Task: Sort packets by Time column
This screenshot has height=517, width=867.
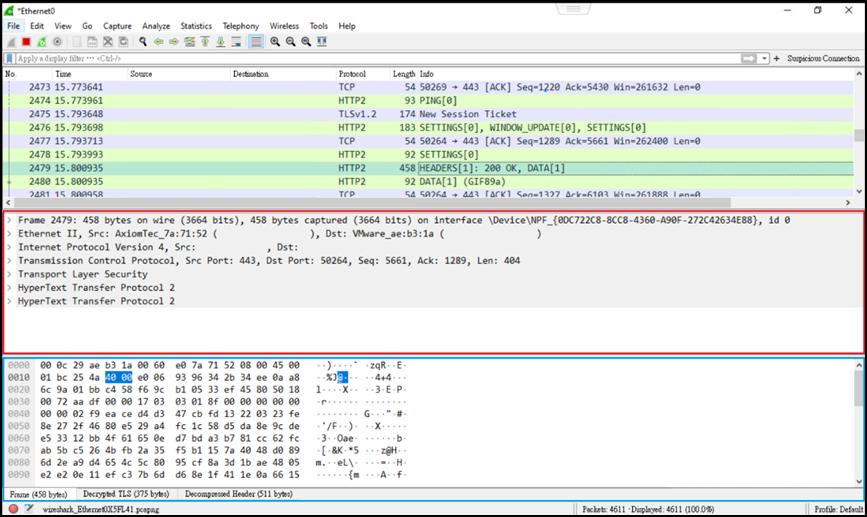Action: click(90, 74)
